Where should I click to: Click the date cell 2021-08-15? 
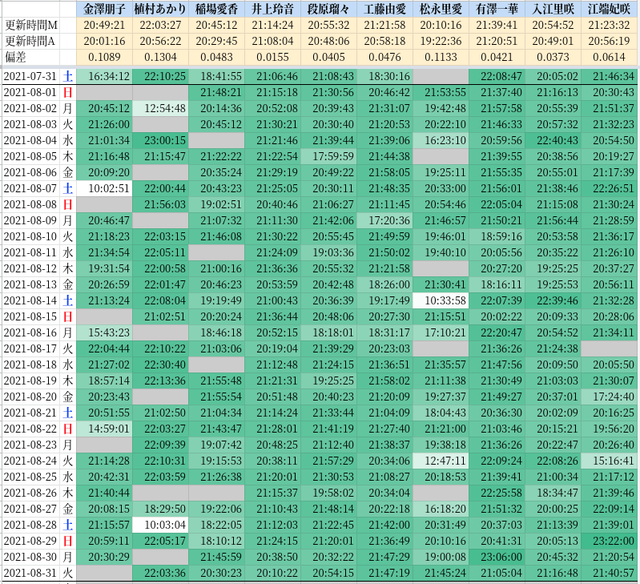tap(30, 317)
